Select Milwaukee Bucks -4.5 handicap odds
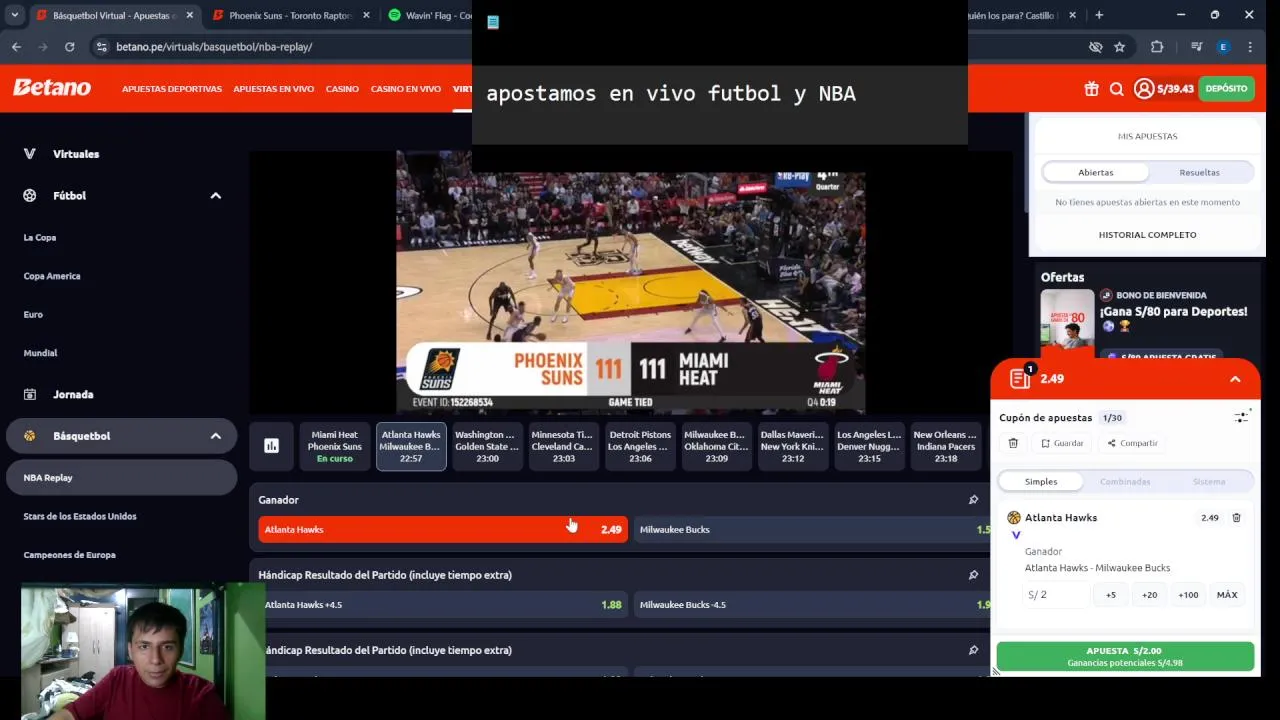 (x=812, y=605)
